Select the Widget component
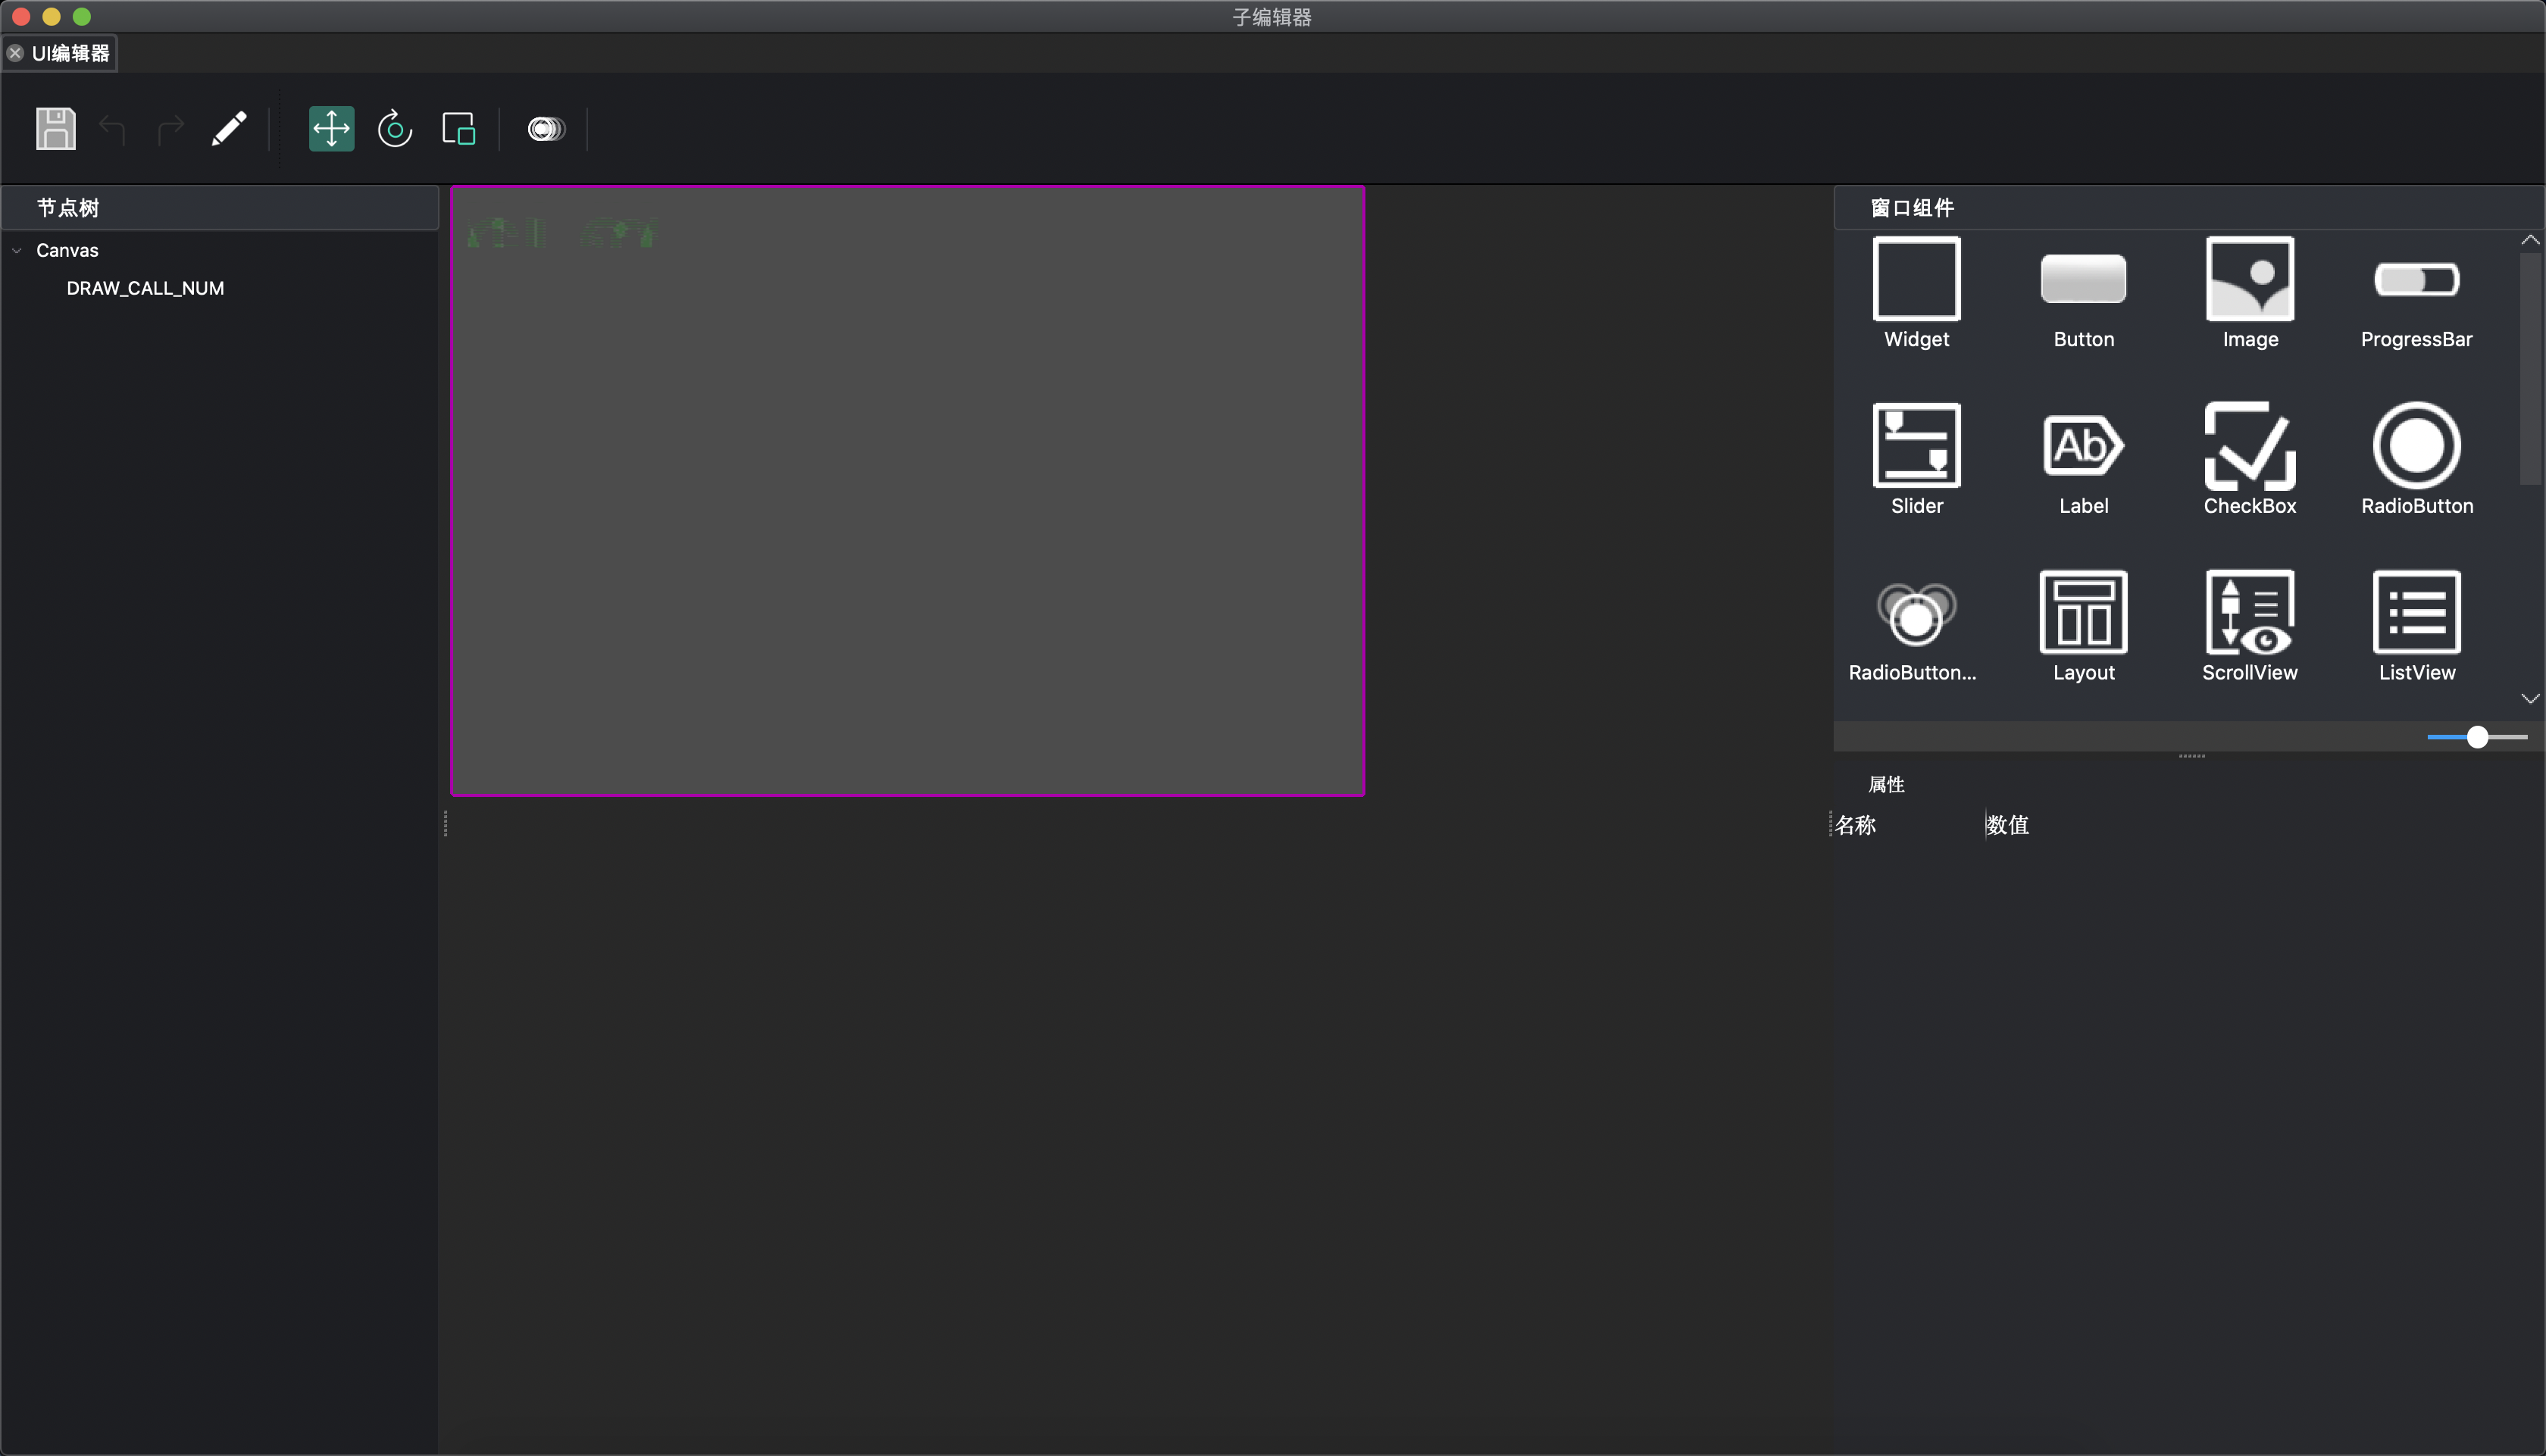 pos(1916,293)
